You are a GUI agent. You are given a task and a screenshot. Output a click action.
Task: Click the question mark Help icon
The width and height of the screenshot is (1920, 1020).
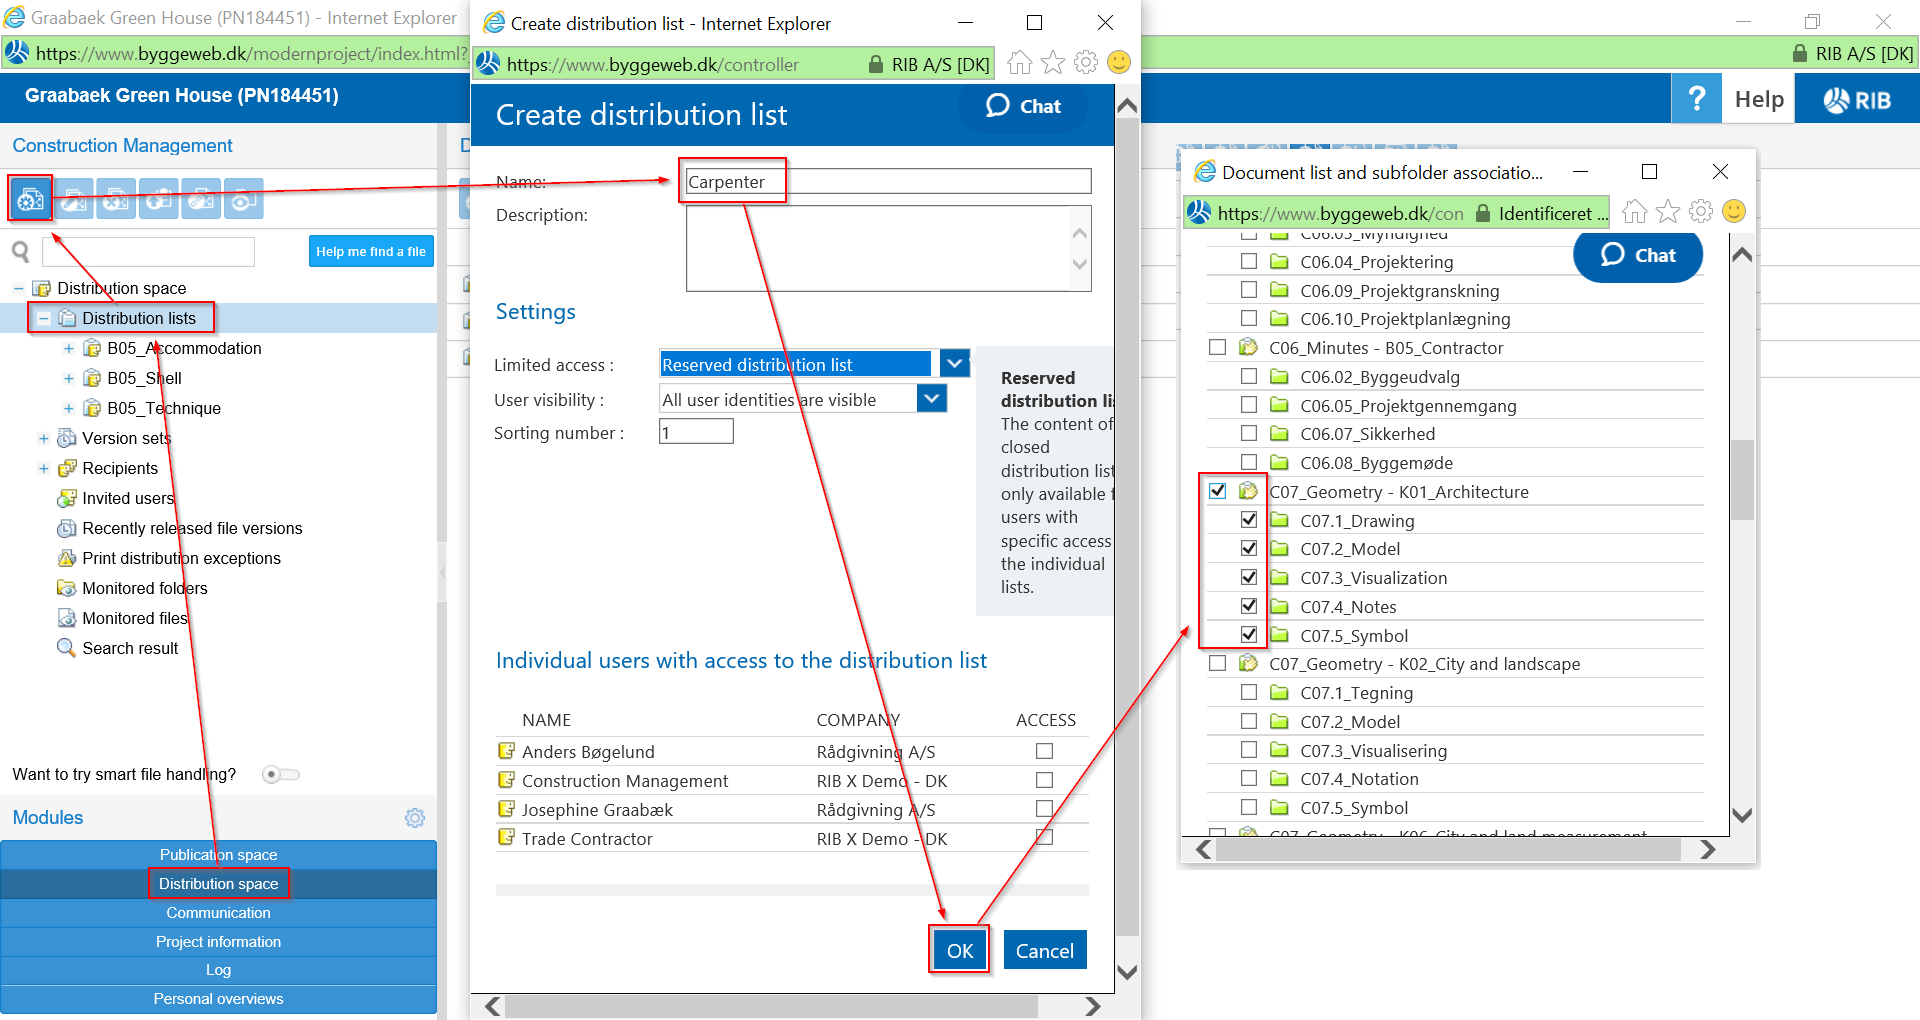[1696, 99]
